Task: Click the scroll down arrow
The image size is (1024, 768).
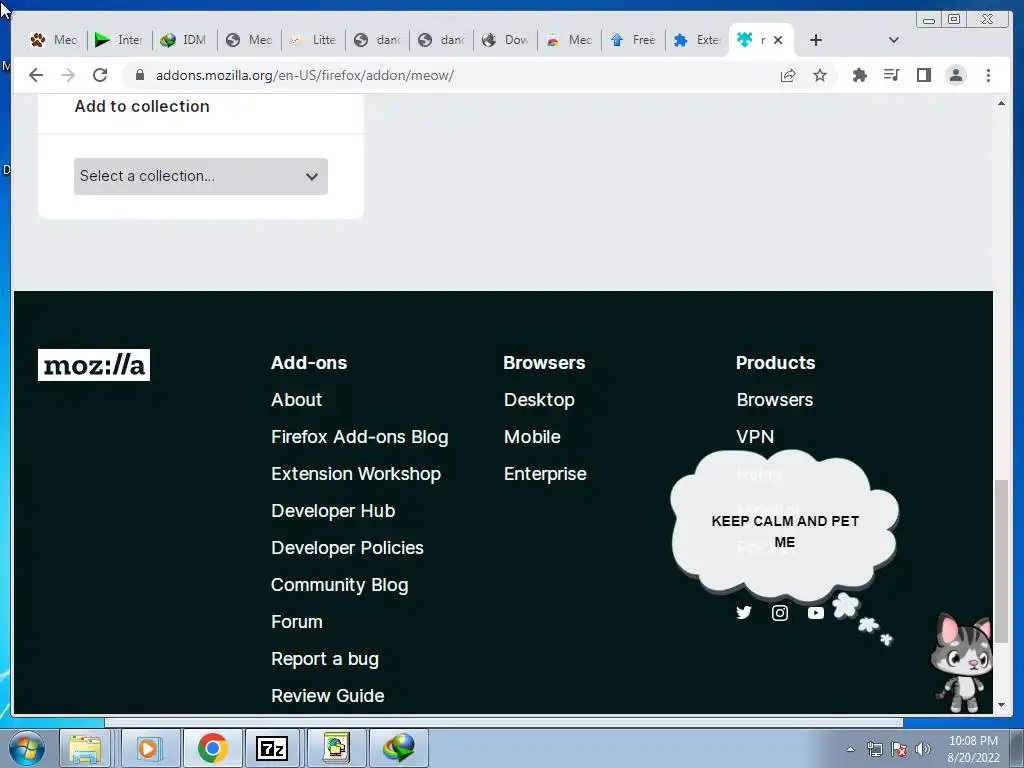Action: [x=1001, y=705]
